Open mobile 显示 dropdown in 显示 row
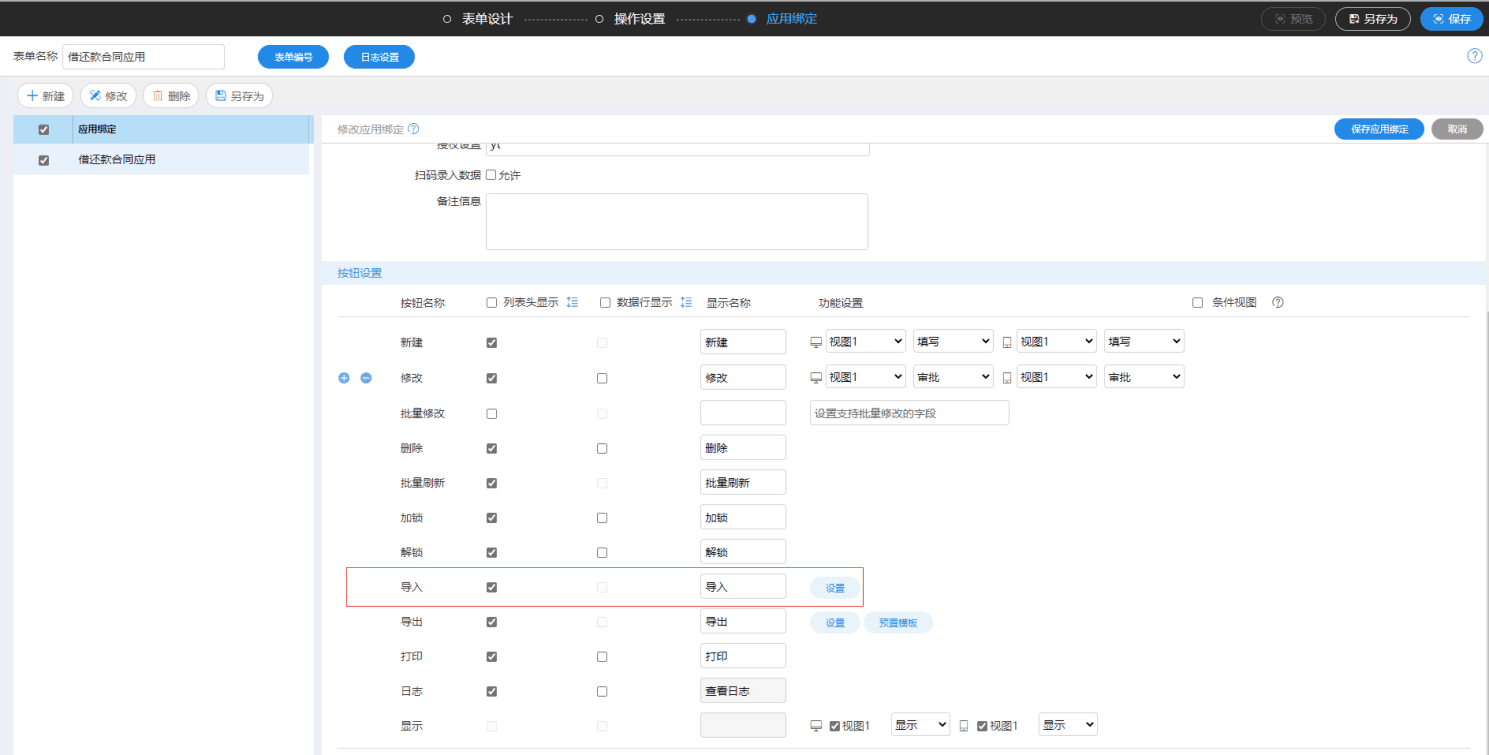Viewport: 1489px width, 755px height. [1068, 725]
